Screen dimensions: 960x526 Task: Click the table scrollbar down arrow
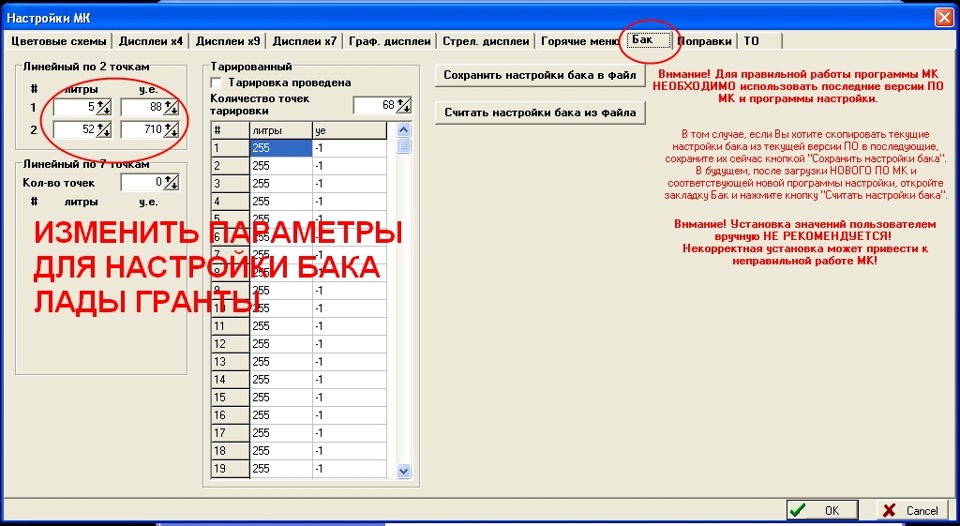pyautogui.click(x=403, y=471)
